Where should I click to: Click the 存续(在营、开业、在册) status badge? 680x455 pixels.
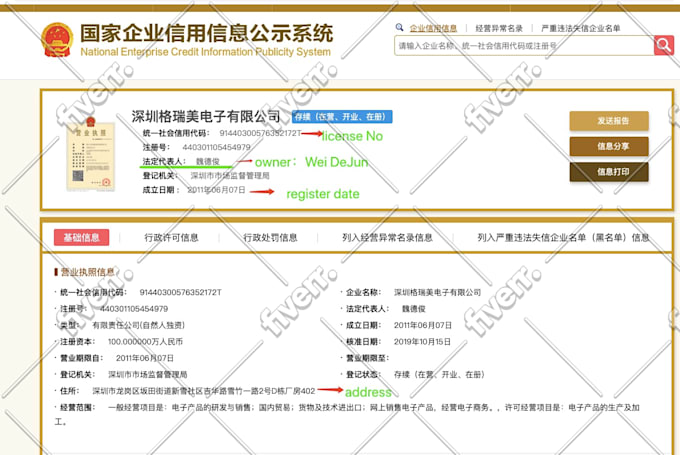(342, 117)
